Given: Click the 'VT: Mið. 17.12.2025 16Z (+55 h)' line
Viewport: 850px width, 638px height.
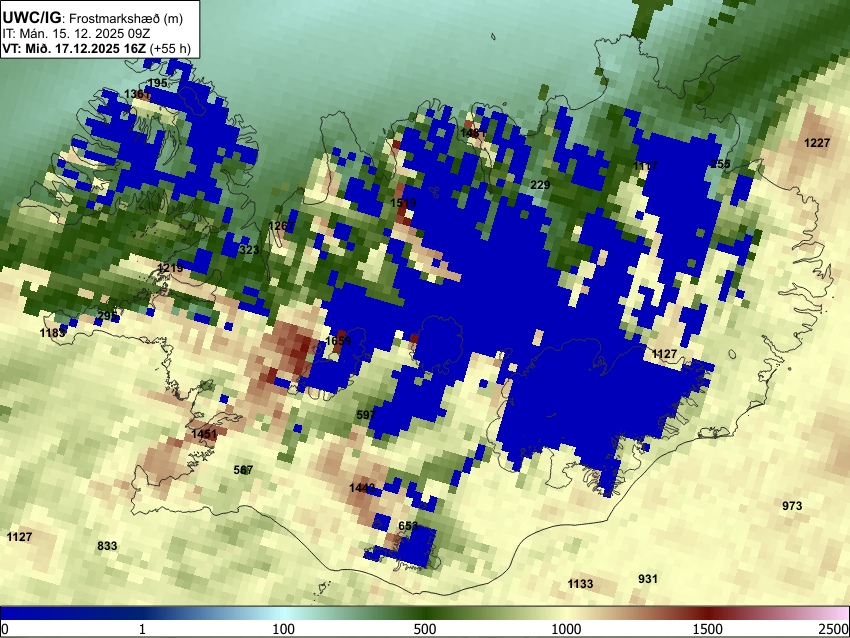Looking at the screenshot, I should pos(96,49).
